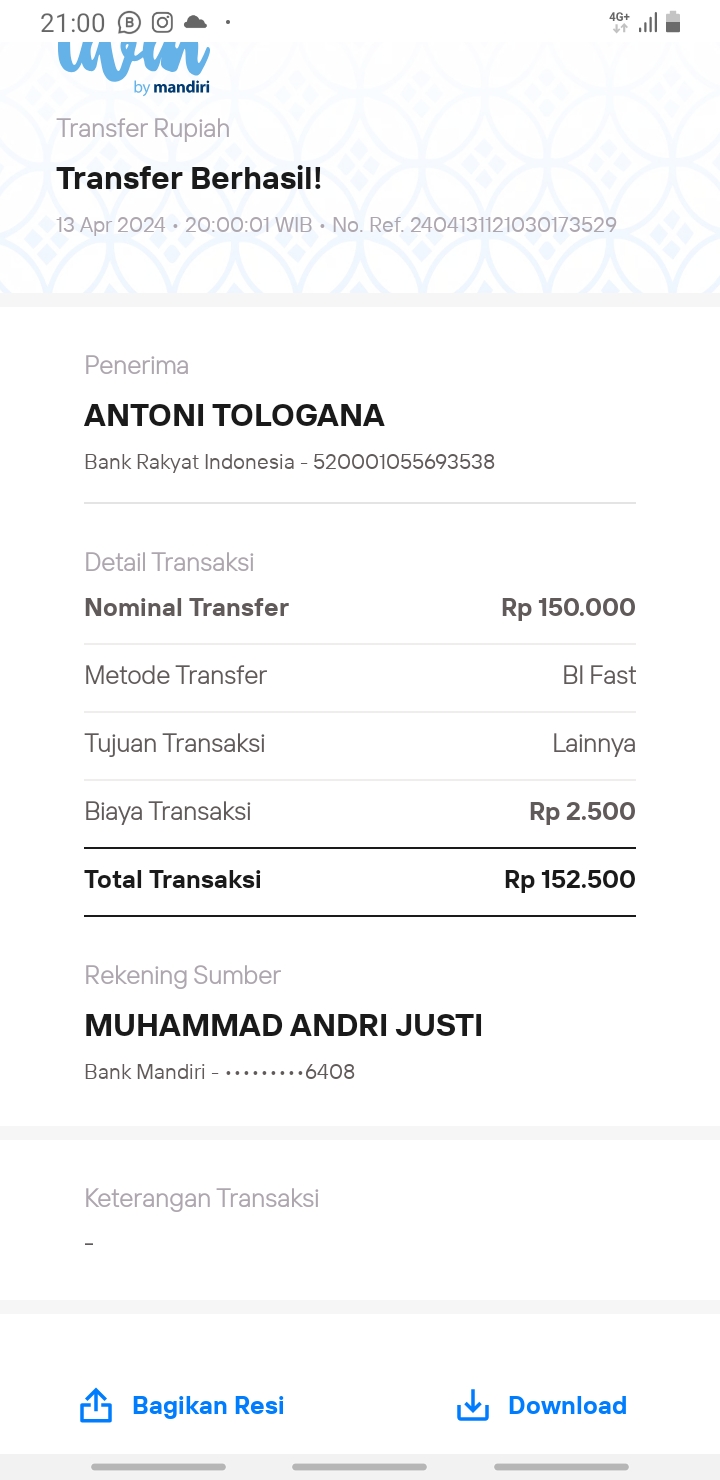
Task: Tap the status bar clock showing 21:00
Action: (x=72, y=23)
